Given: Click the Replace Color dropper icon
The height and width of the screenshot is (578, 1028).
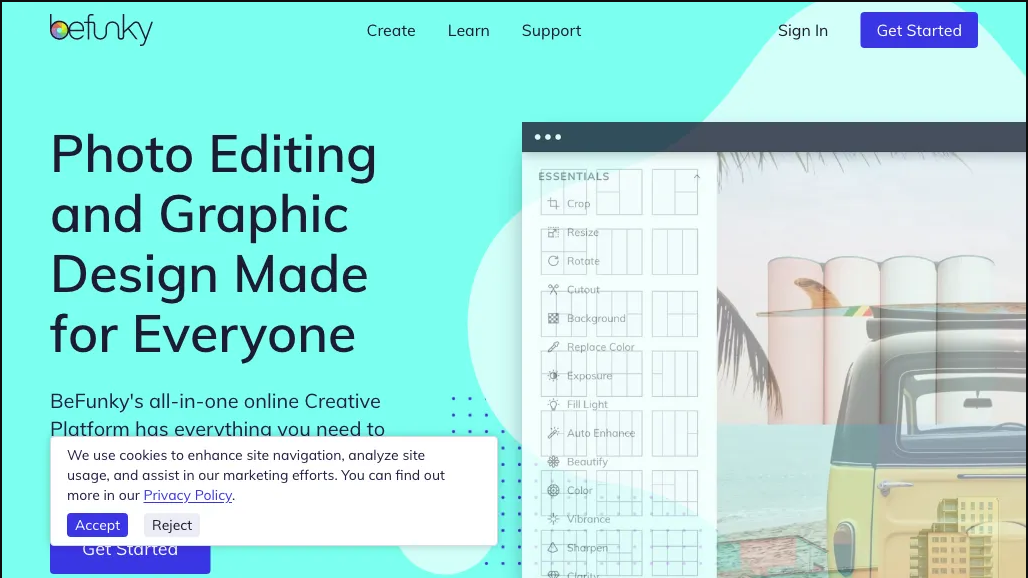Looking at the screenshot, I should tap(553, 347).
